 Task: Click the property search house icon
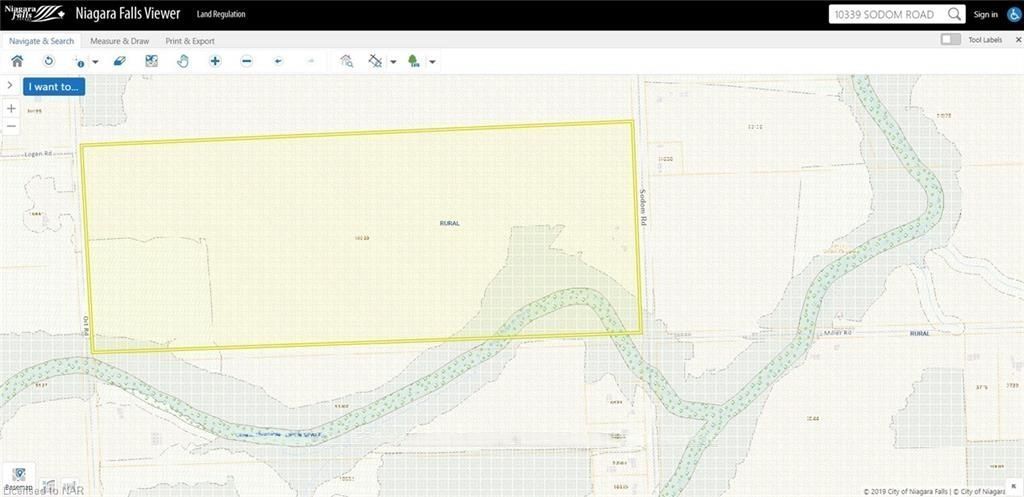pyautogui.click(x=346, y=61)
